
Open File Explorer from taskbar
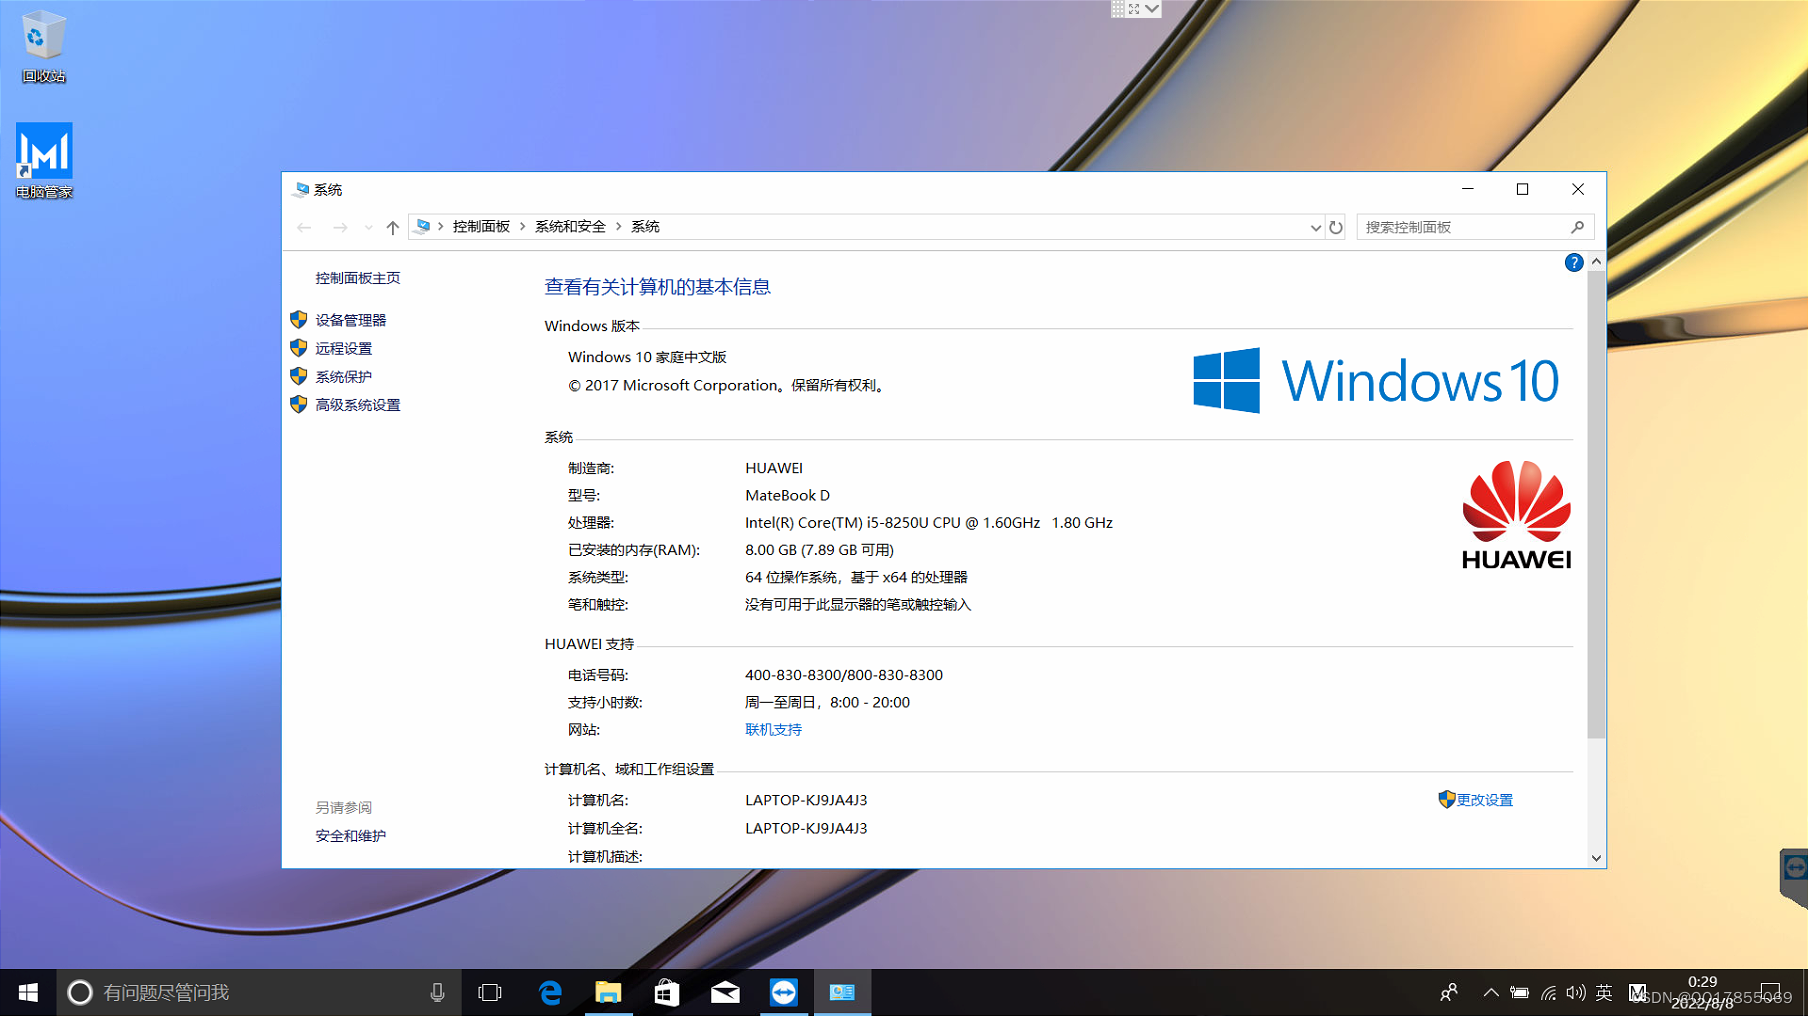[x=608, y=992]
